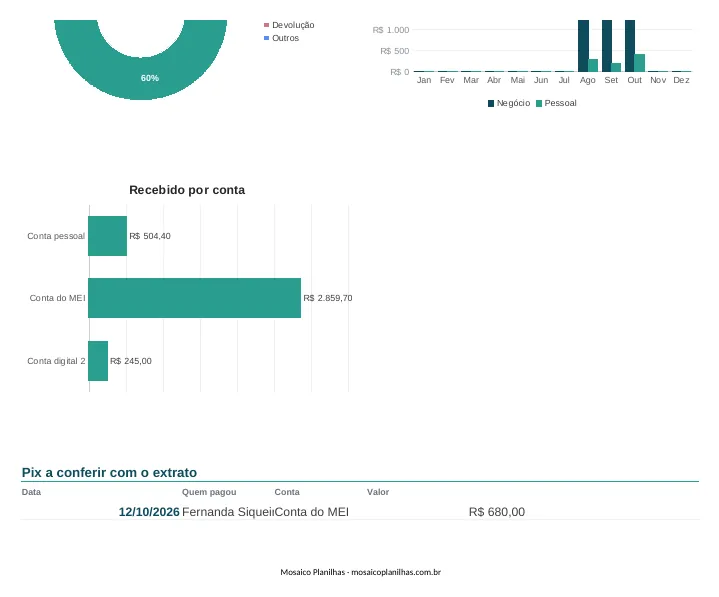The image size is (719, 597).
Task: Select the Ago dark Negócio bar
Action: 583,46
